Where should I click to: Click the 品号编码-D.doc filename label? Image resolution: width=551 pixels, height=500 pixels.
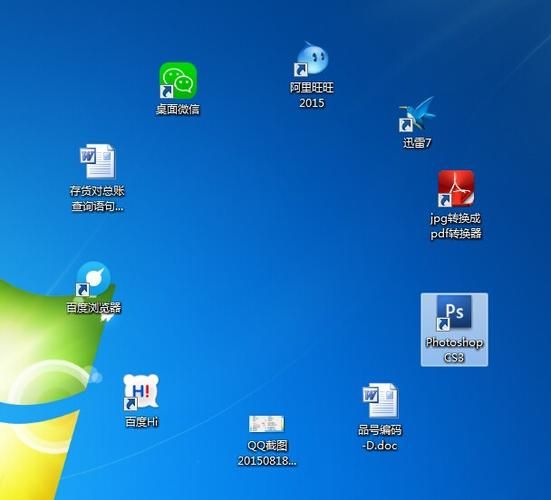[380, 437]
